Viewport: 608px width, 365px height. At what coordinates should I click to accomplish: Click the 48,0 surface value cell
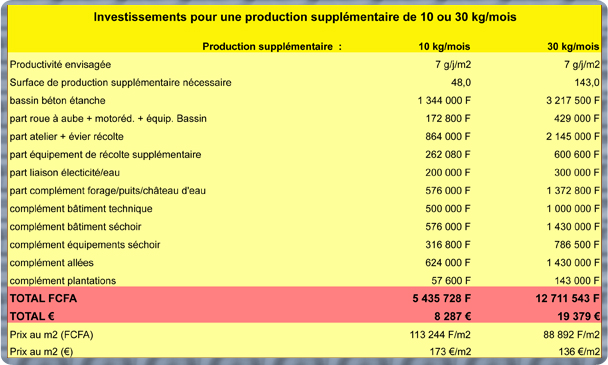click(461, 83)
